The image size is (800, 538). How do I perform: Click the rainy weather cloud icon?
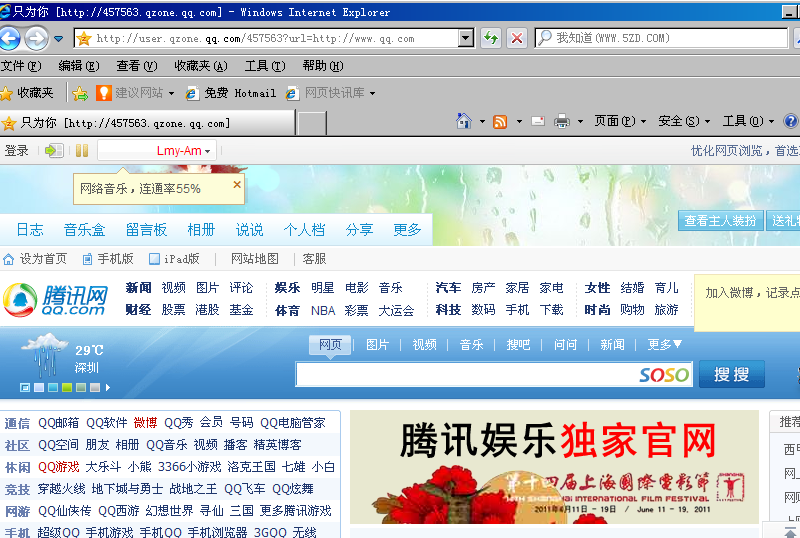point(44,354)
